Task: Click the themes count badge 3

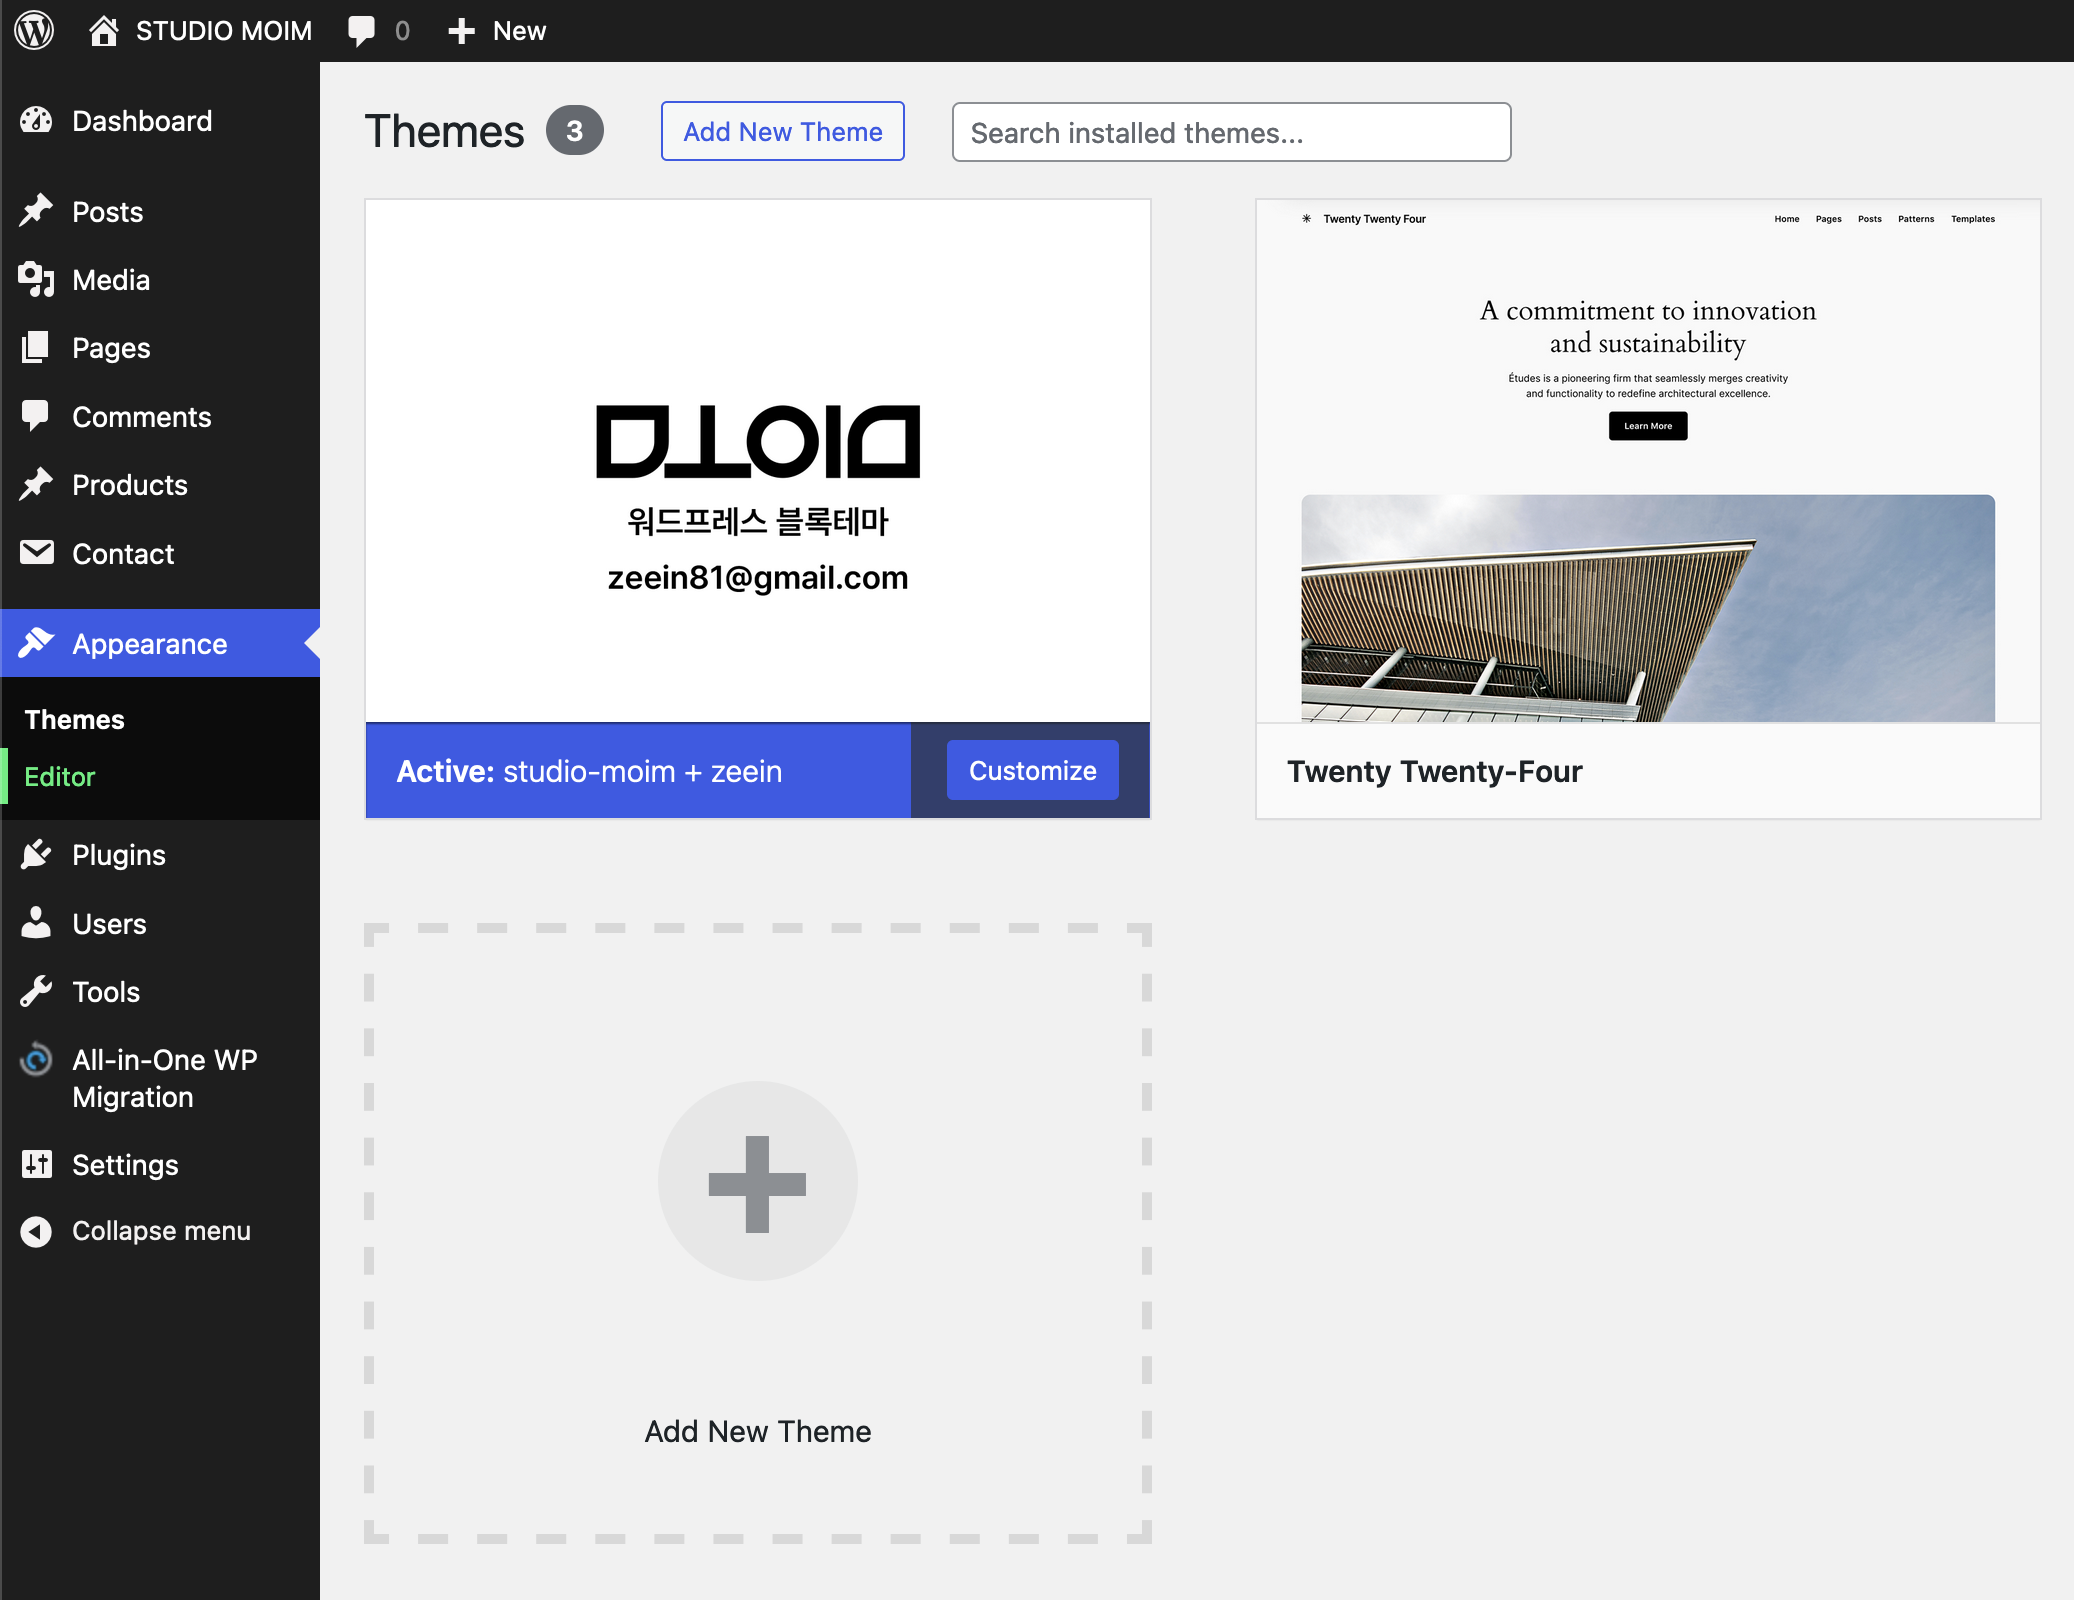Action: click(574, 131)
